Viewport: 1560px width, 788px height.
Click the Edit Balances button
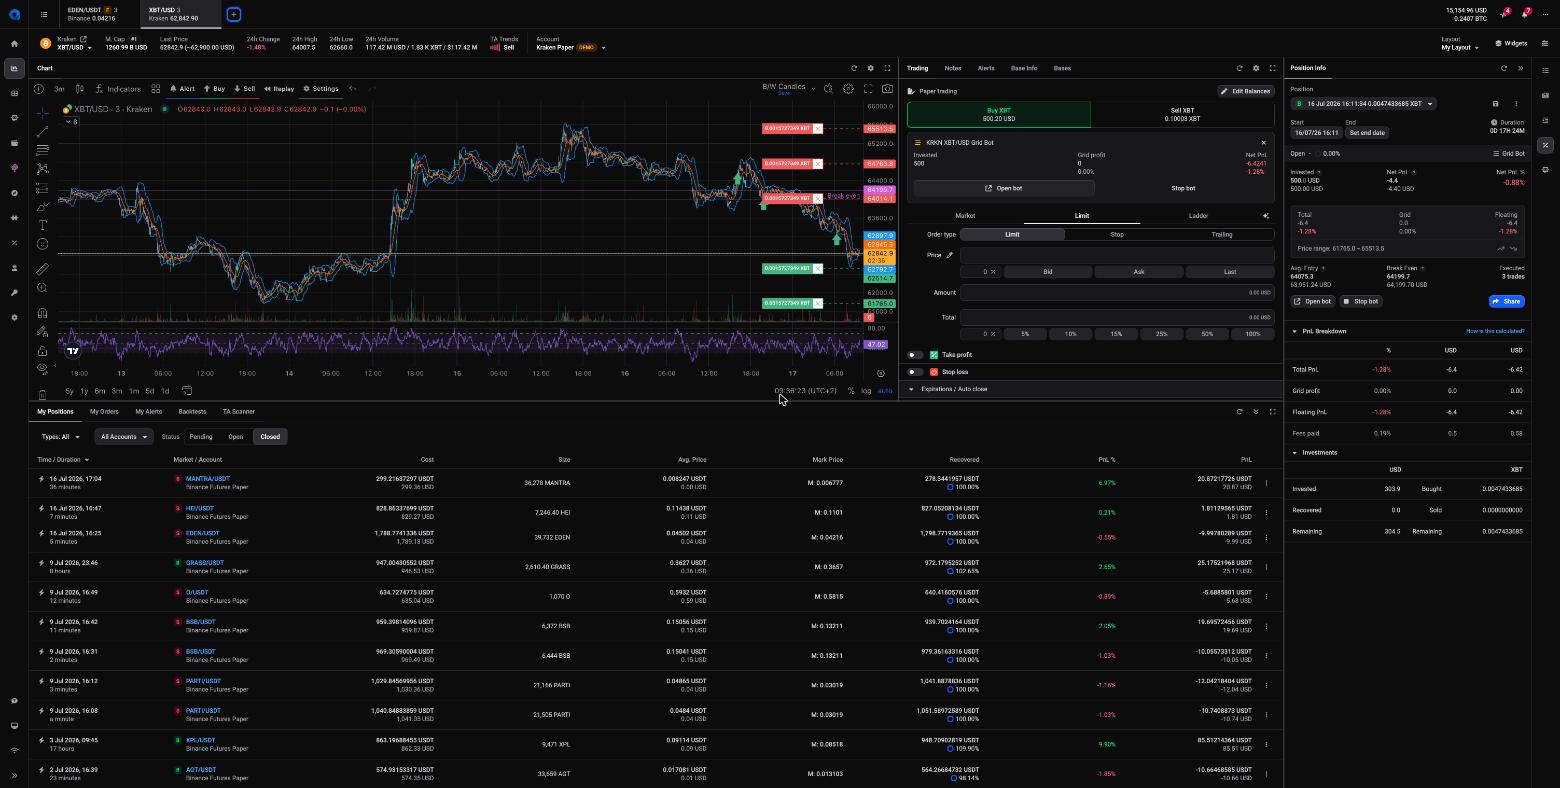tap(1245, 91)
